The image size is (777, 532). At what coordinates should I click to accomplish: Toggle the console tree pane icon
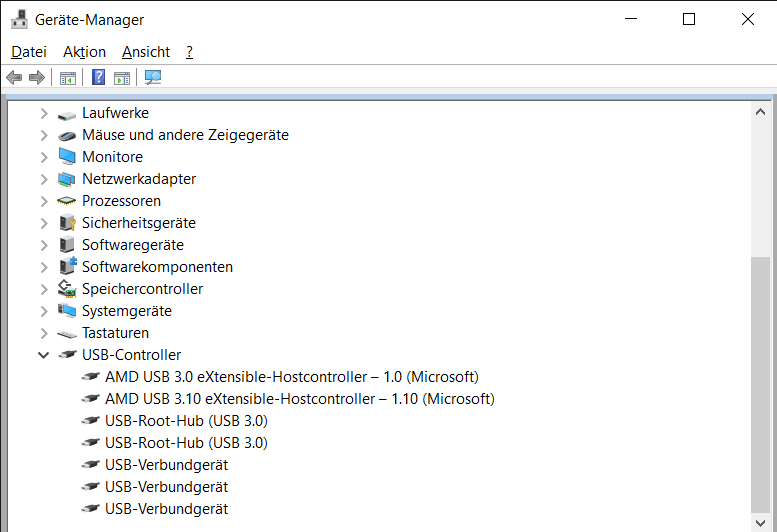[68, 78]
